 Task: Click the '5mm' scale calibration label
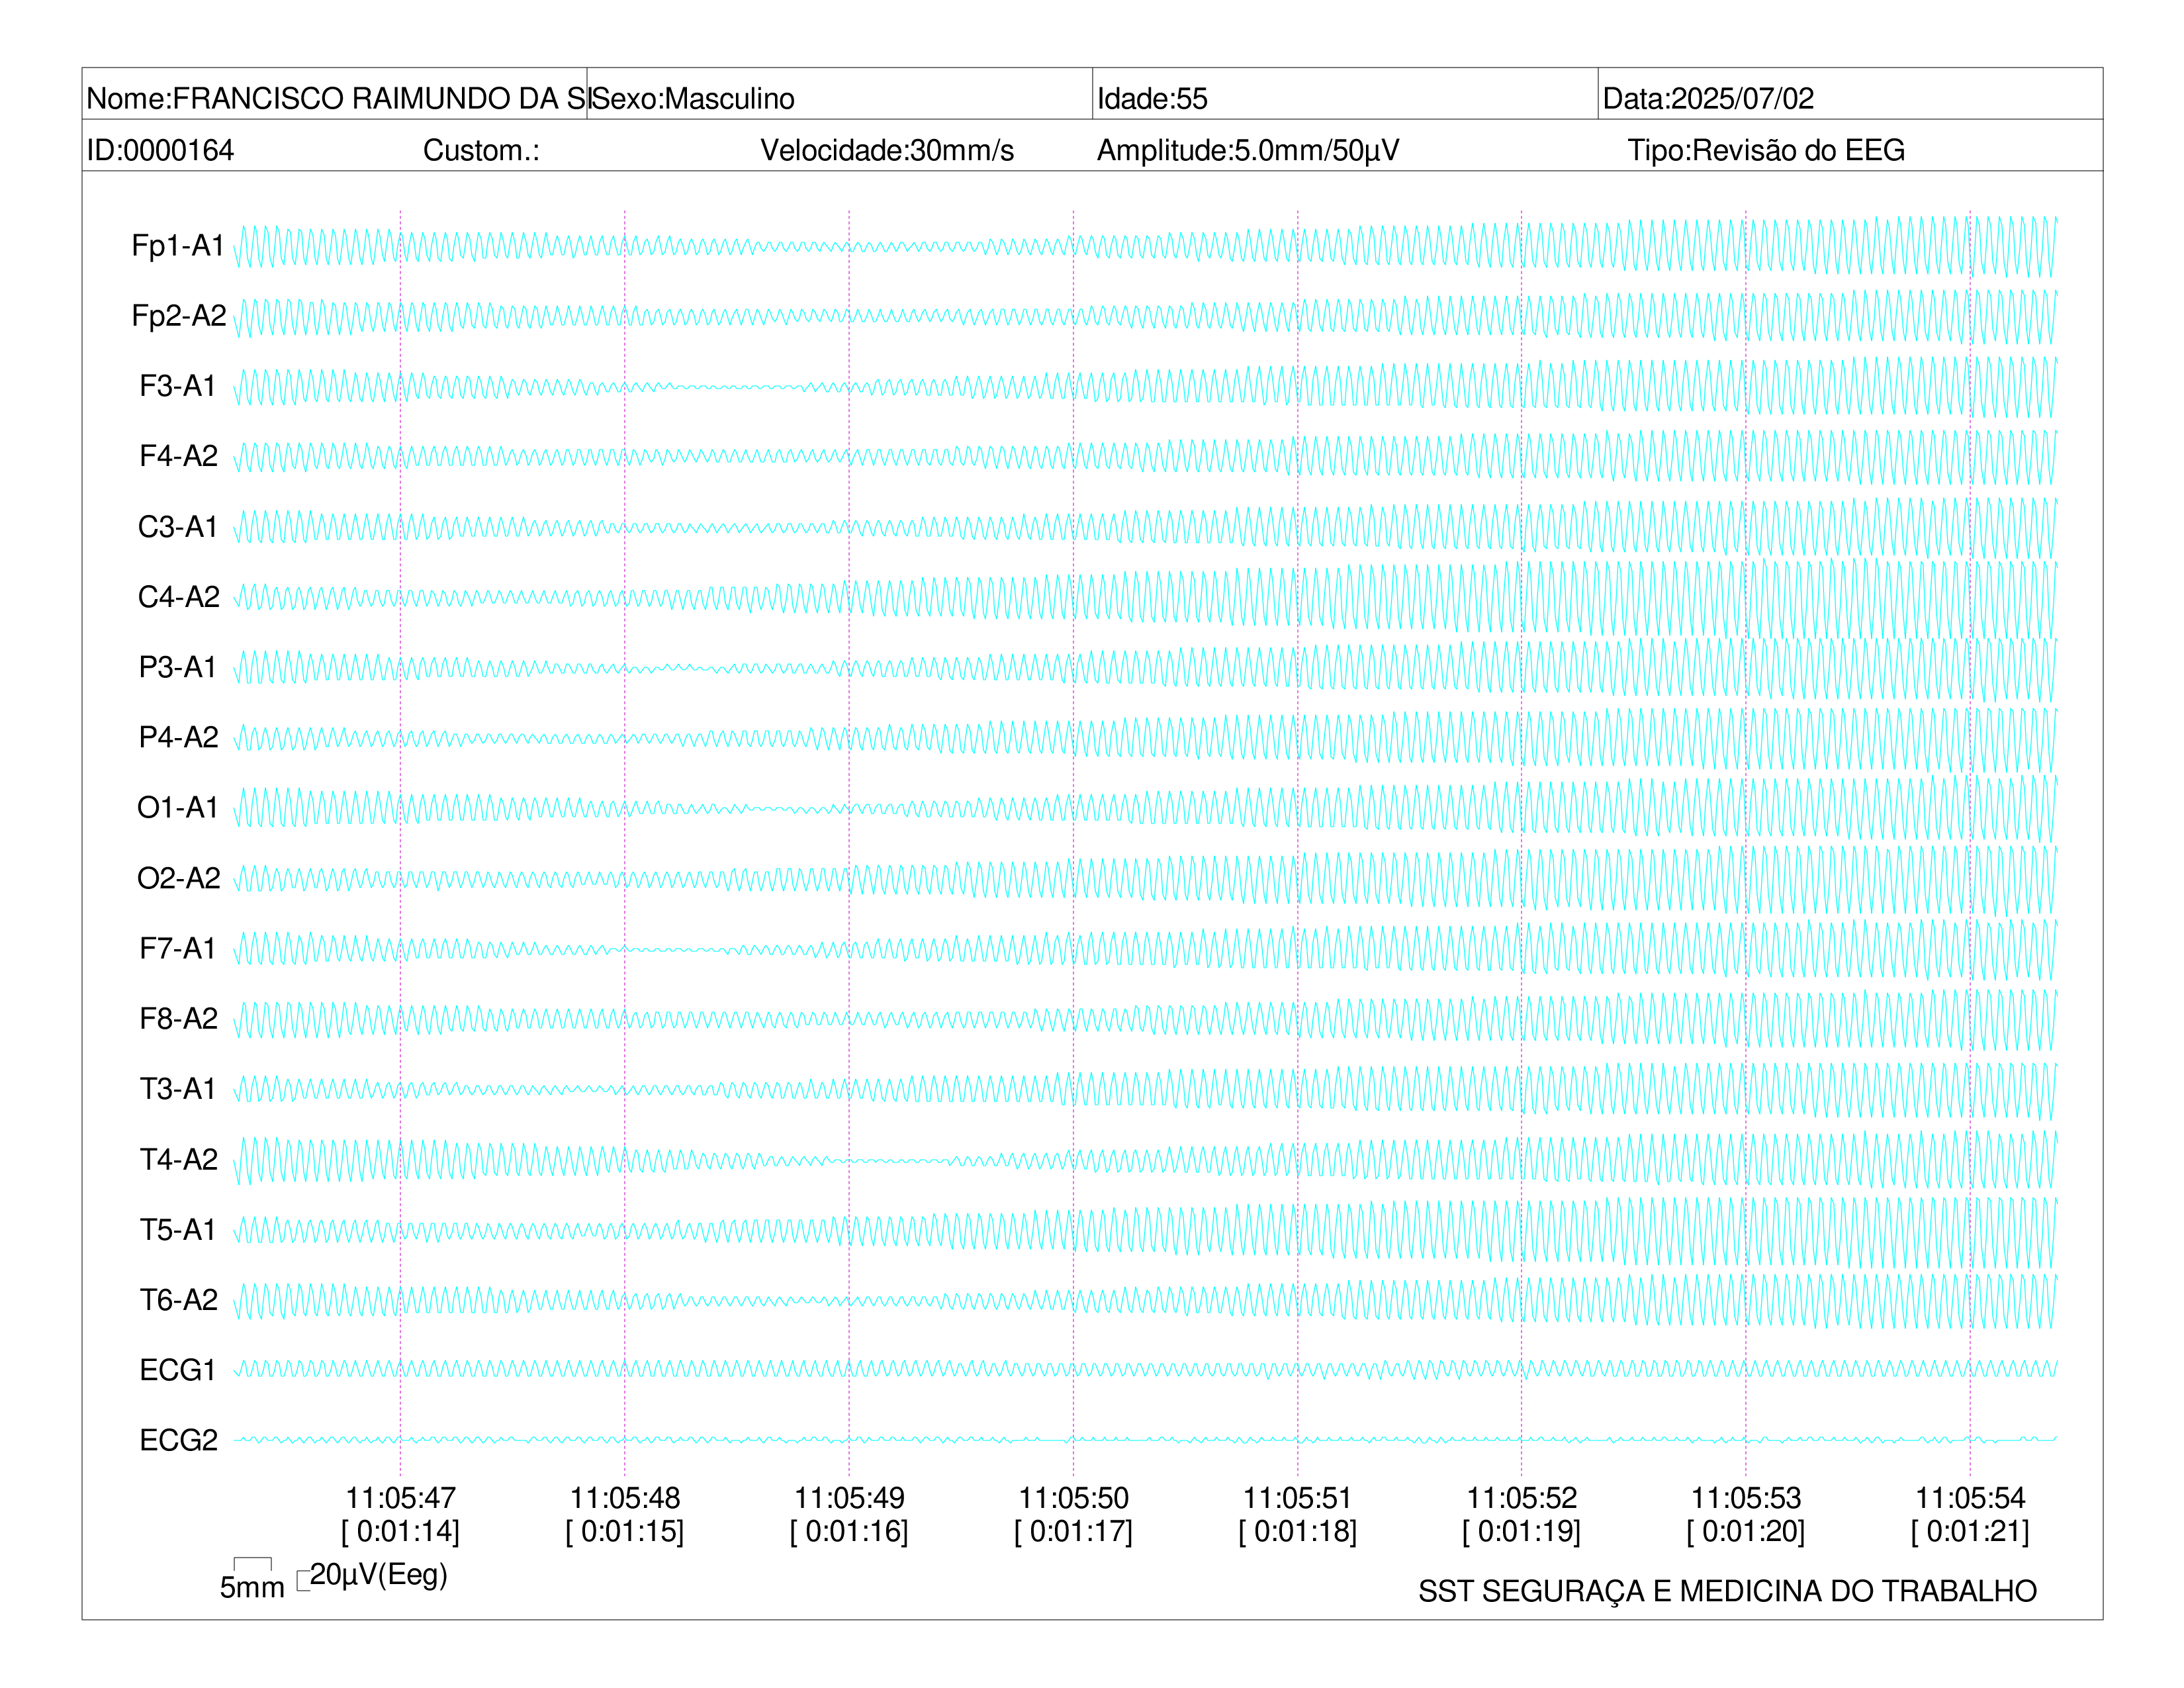point(252,1587)
